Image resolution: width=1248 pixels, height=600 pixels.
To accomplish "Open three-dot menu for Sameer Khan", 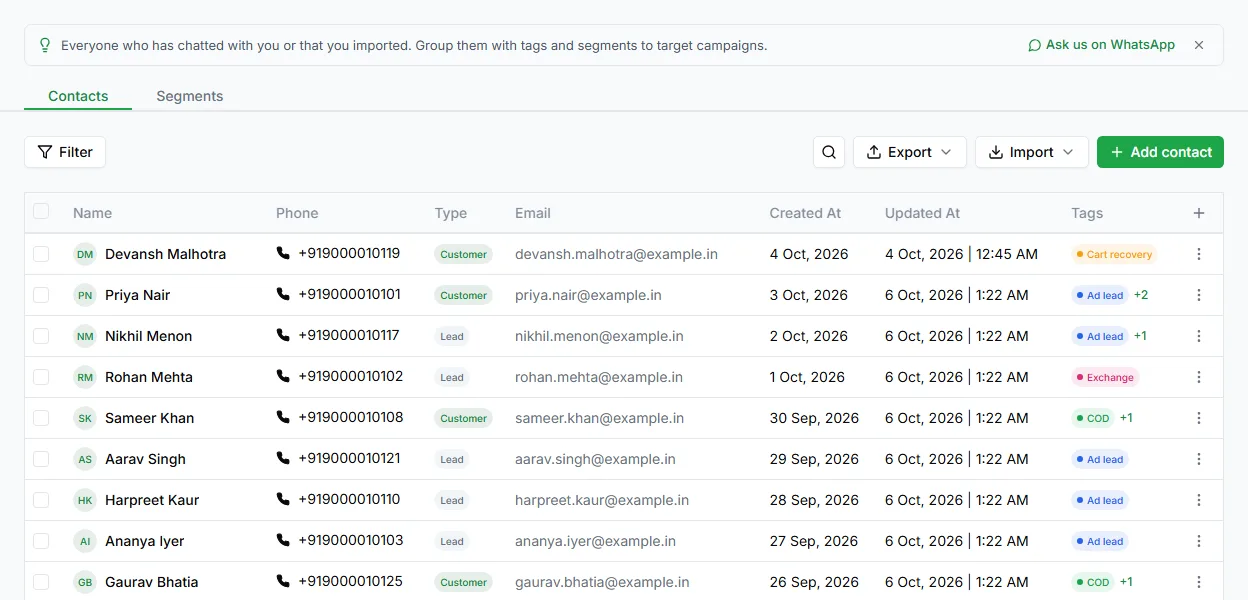I will (1199, 418).
